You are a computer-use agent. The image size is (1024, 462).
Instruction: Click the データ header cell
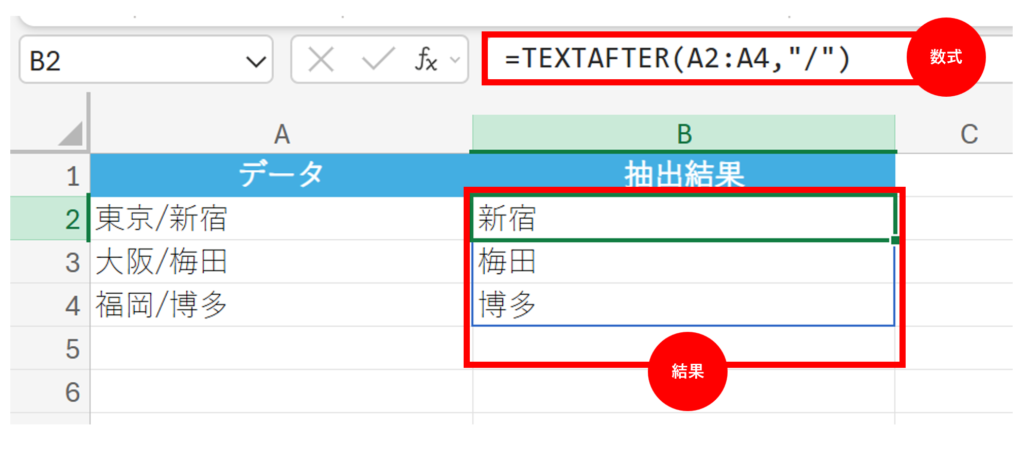(x=281, y=175)
